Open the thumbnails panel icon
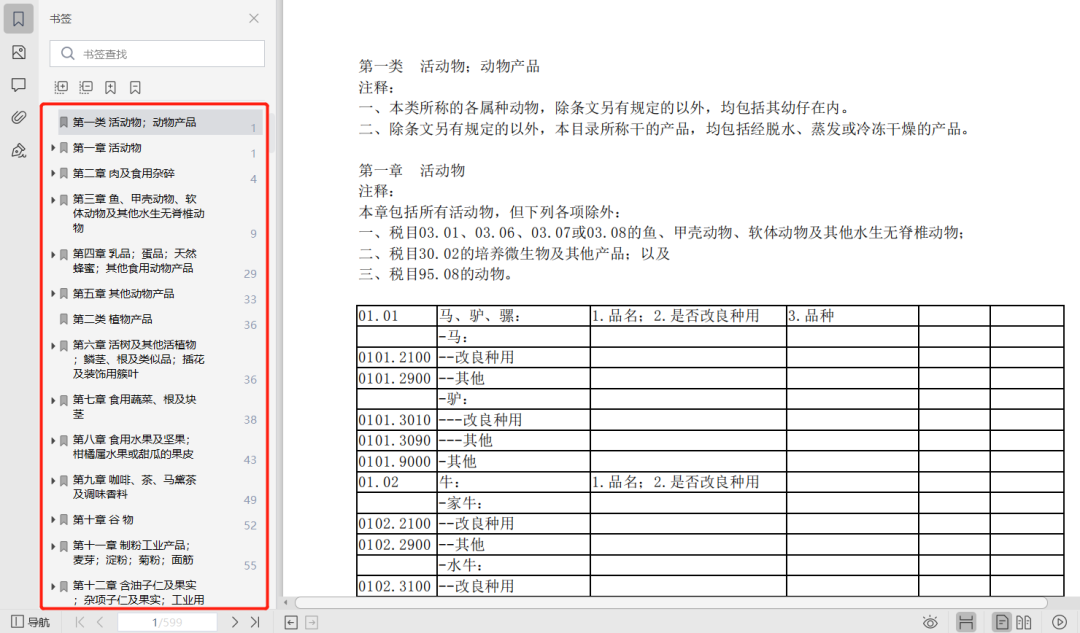This screenshot has width=1080, height=633. 19,52
